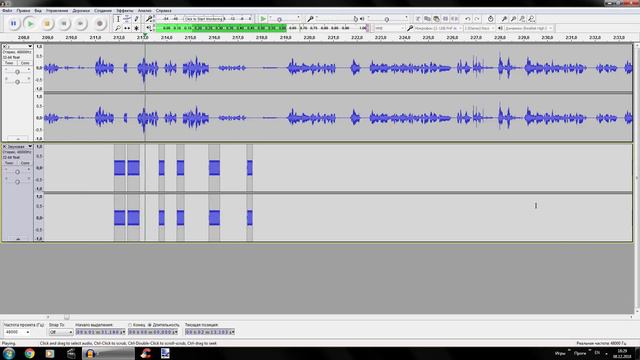Click the horizontal scrollbar thumb

(x=67, y=317)
